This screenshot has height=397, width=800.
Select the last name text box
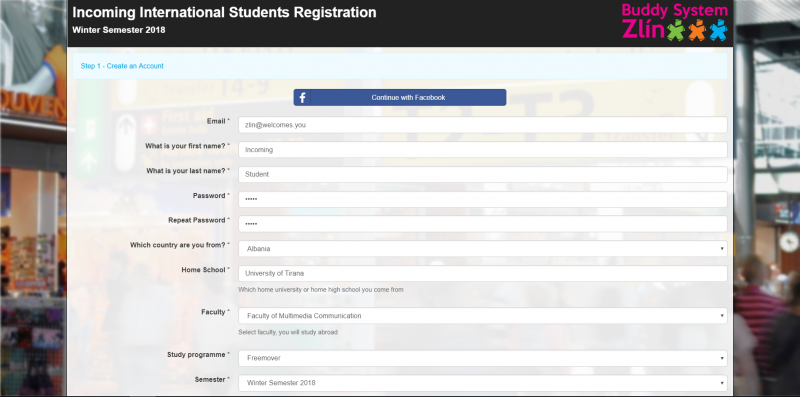point(483,175)
